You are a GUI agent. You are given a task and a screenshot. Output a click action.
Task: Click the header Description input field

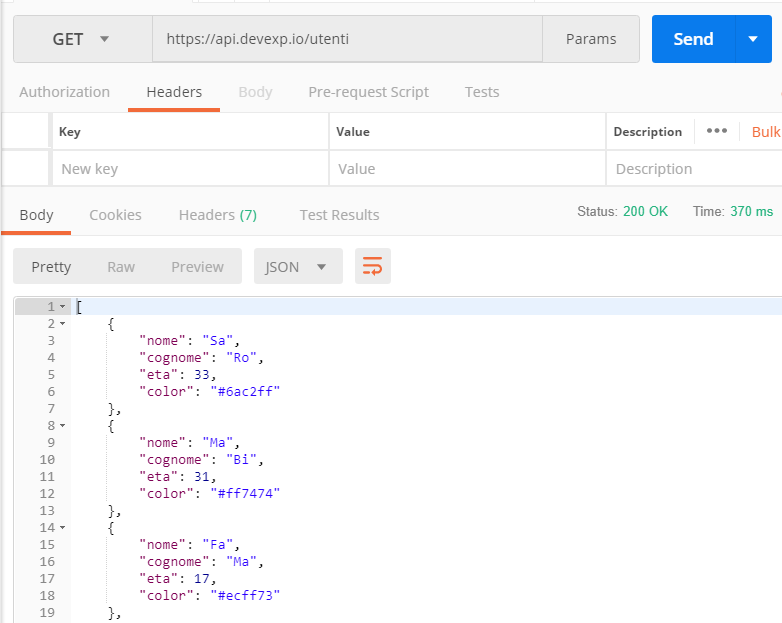[694, 169]
